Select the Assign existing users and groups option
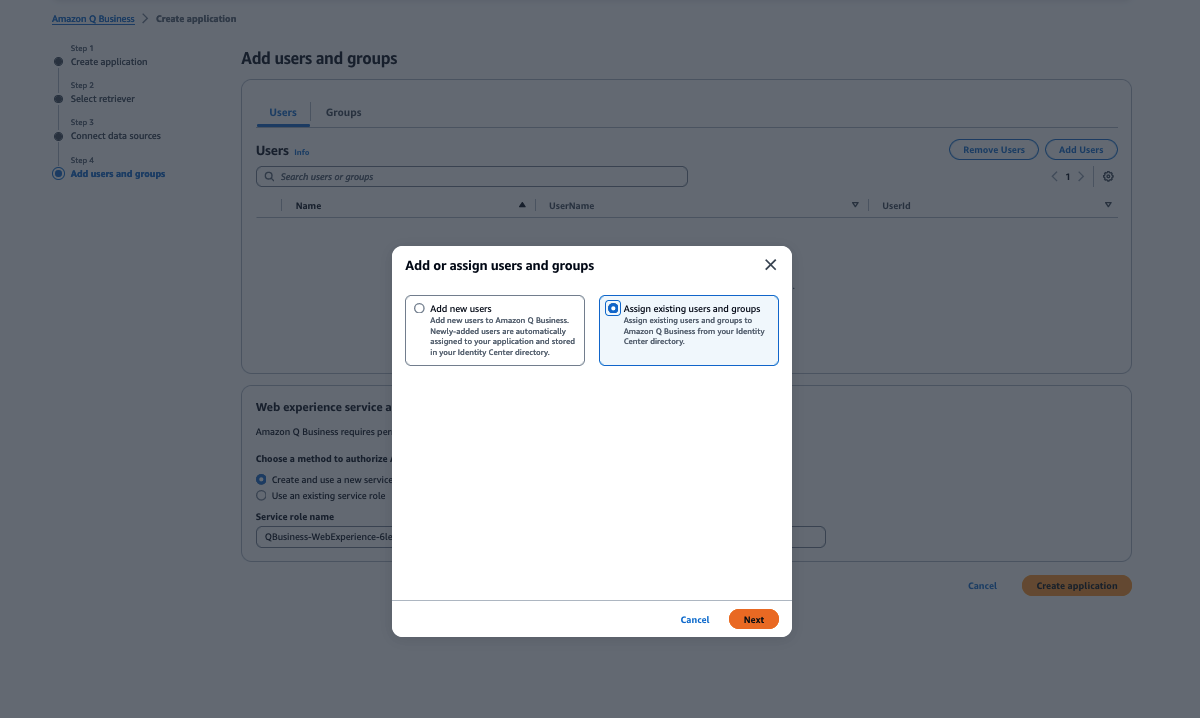Viewport: 1200px width, 718px height. (x=613, y=308)
